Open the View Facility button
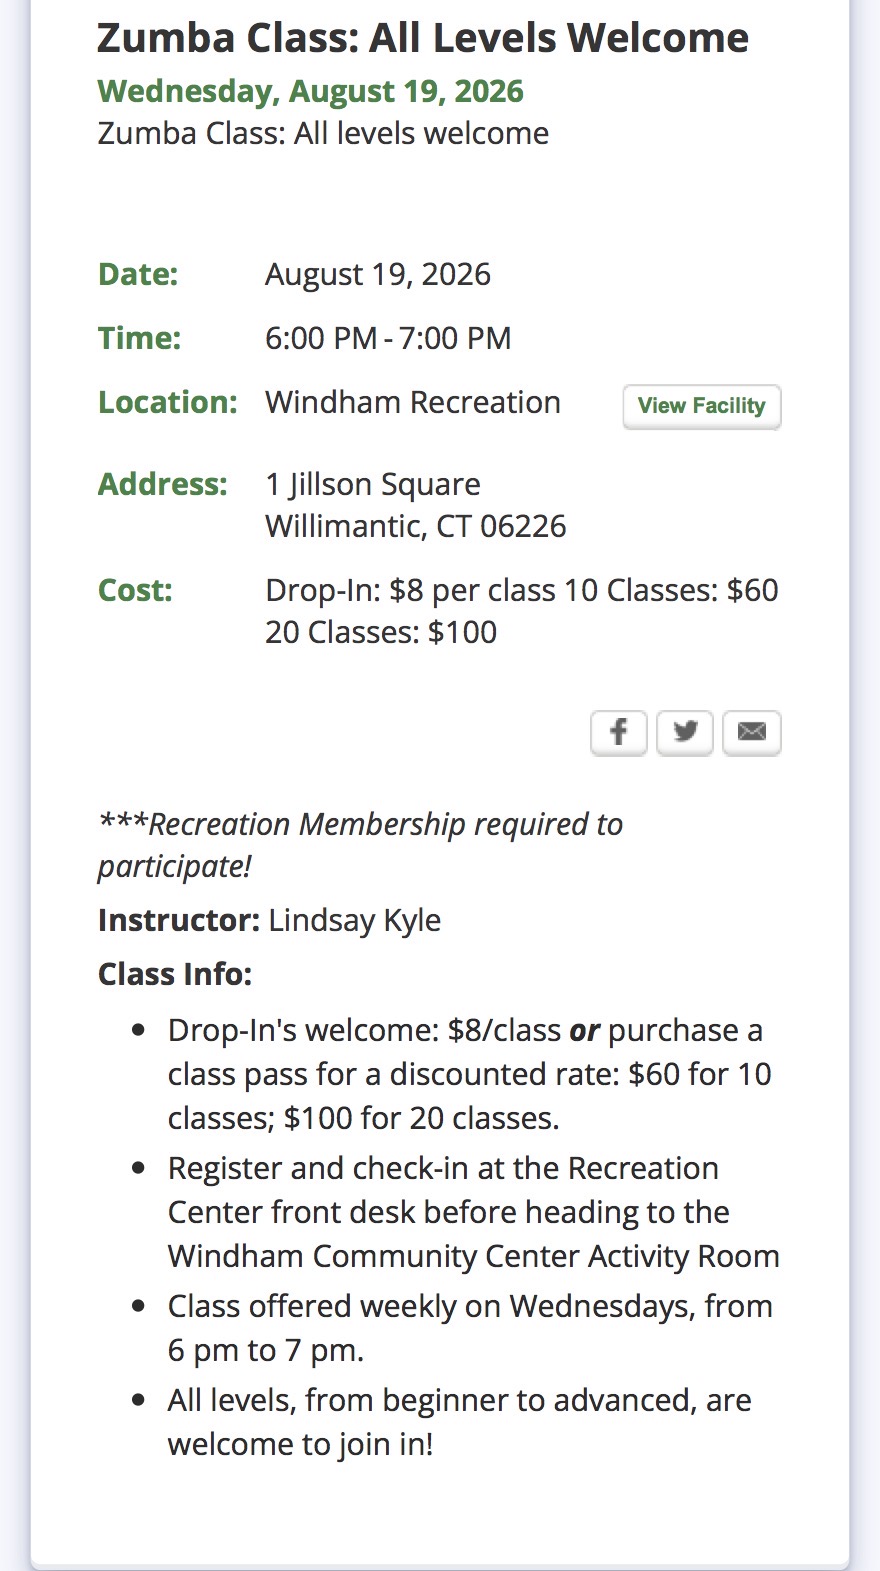This screenshot has width=880, height=1571. (x=702, y=406)
